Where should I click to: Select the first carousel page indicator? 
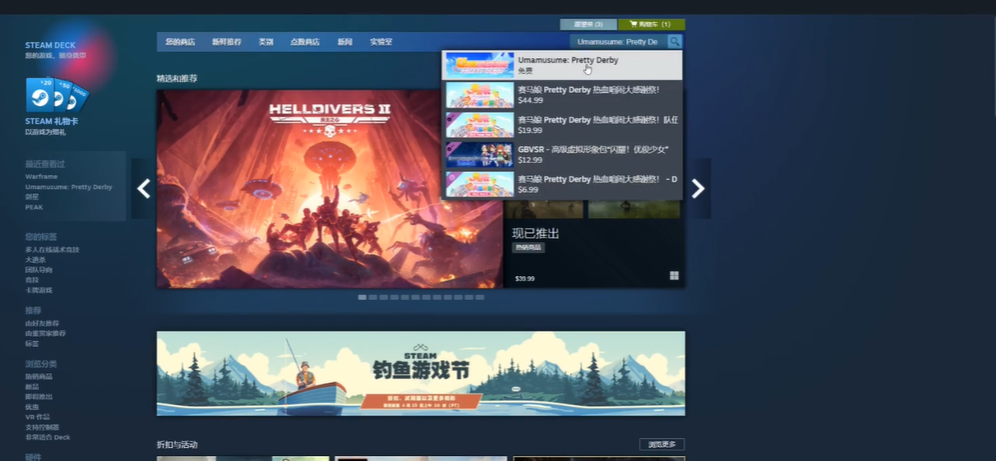click(362, 297)
